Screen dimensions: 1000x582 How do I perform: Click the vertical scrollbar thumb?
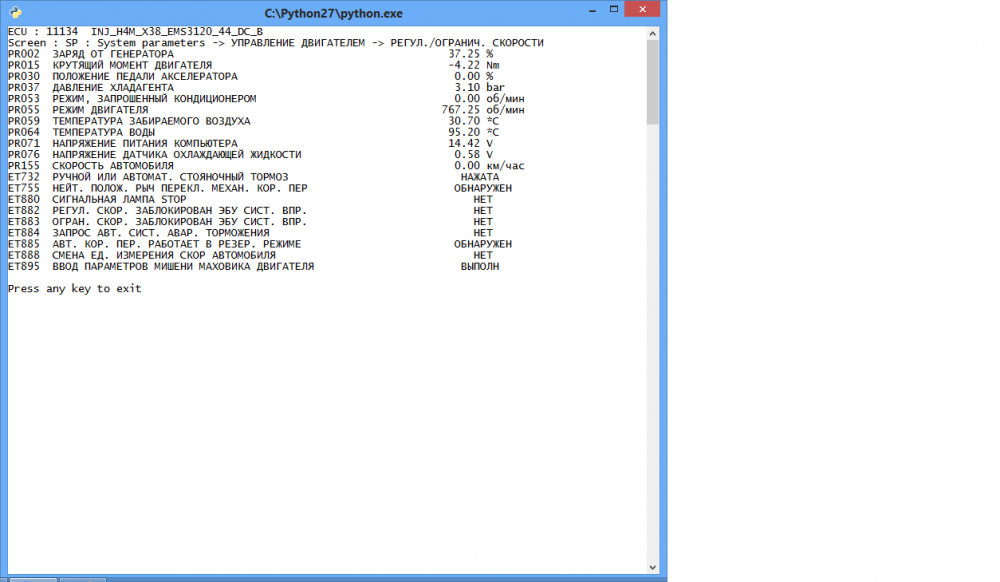coord(652,82)
